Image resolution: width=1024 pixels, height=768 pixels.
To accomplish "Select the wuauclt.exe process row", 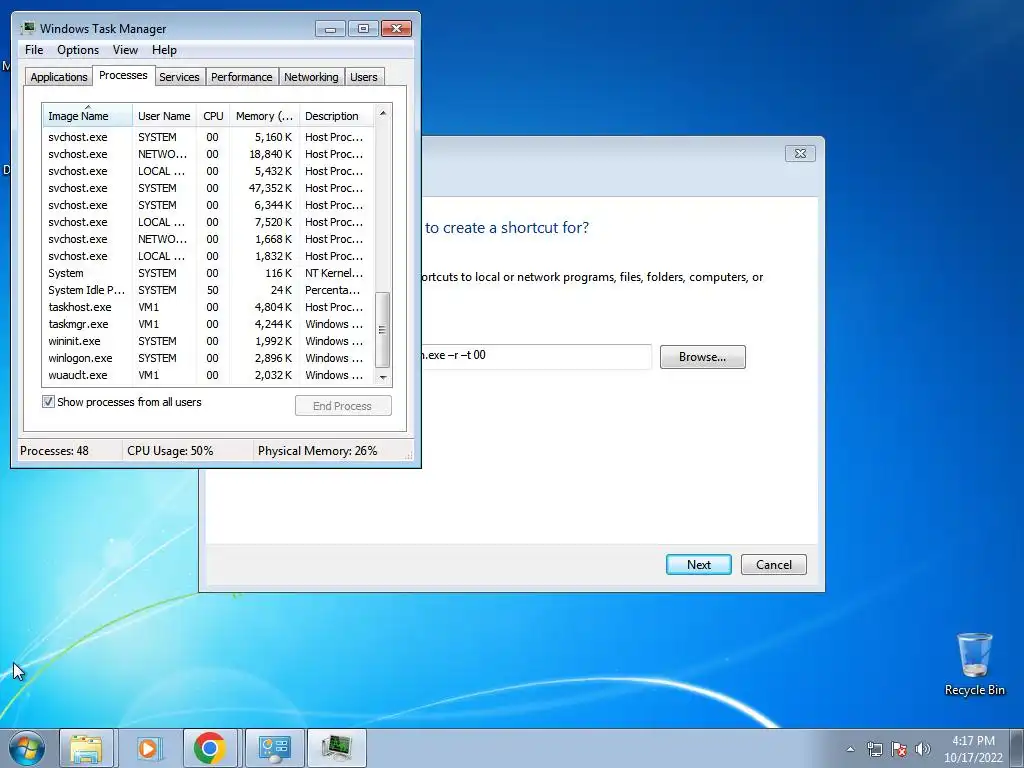I will pos(208,375).
